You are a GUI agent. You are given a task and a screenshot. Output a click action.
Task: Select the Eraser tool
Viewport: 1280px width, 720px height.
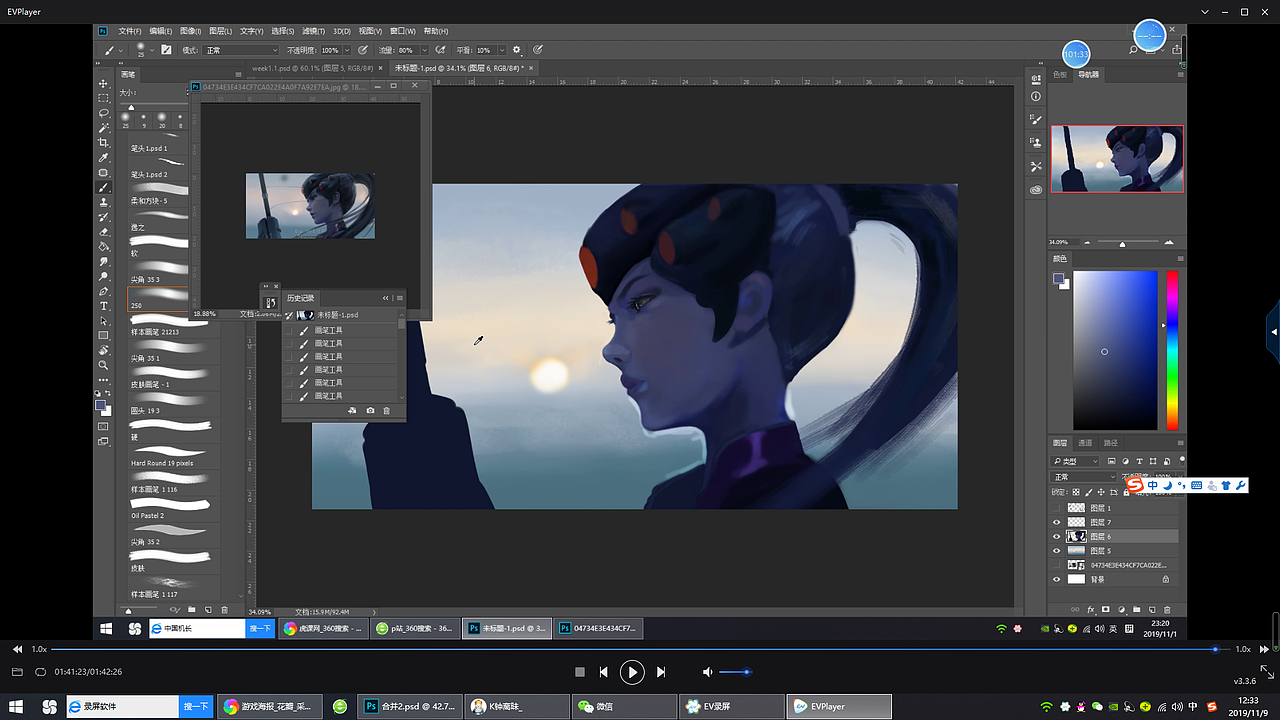tap(104, 232)
